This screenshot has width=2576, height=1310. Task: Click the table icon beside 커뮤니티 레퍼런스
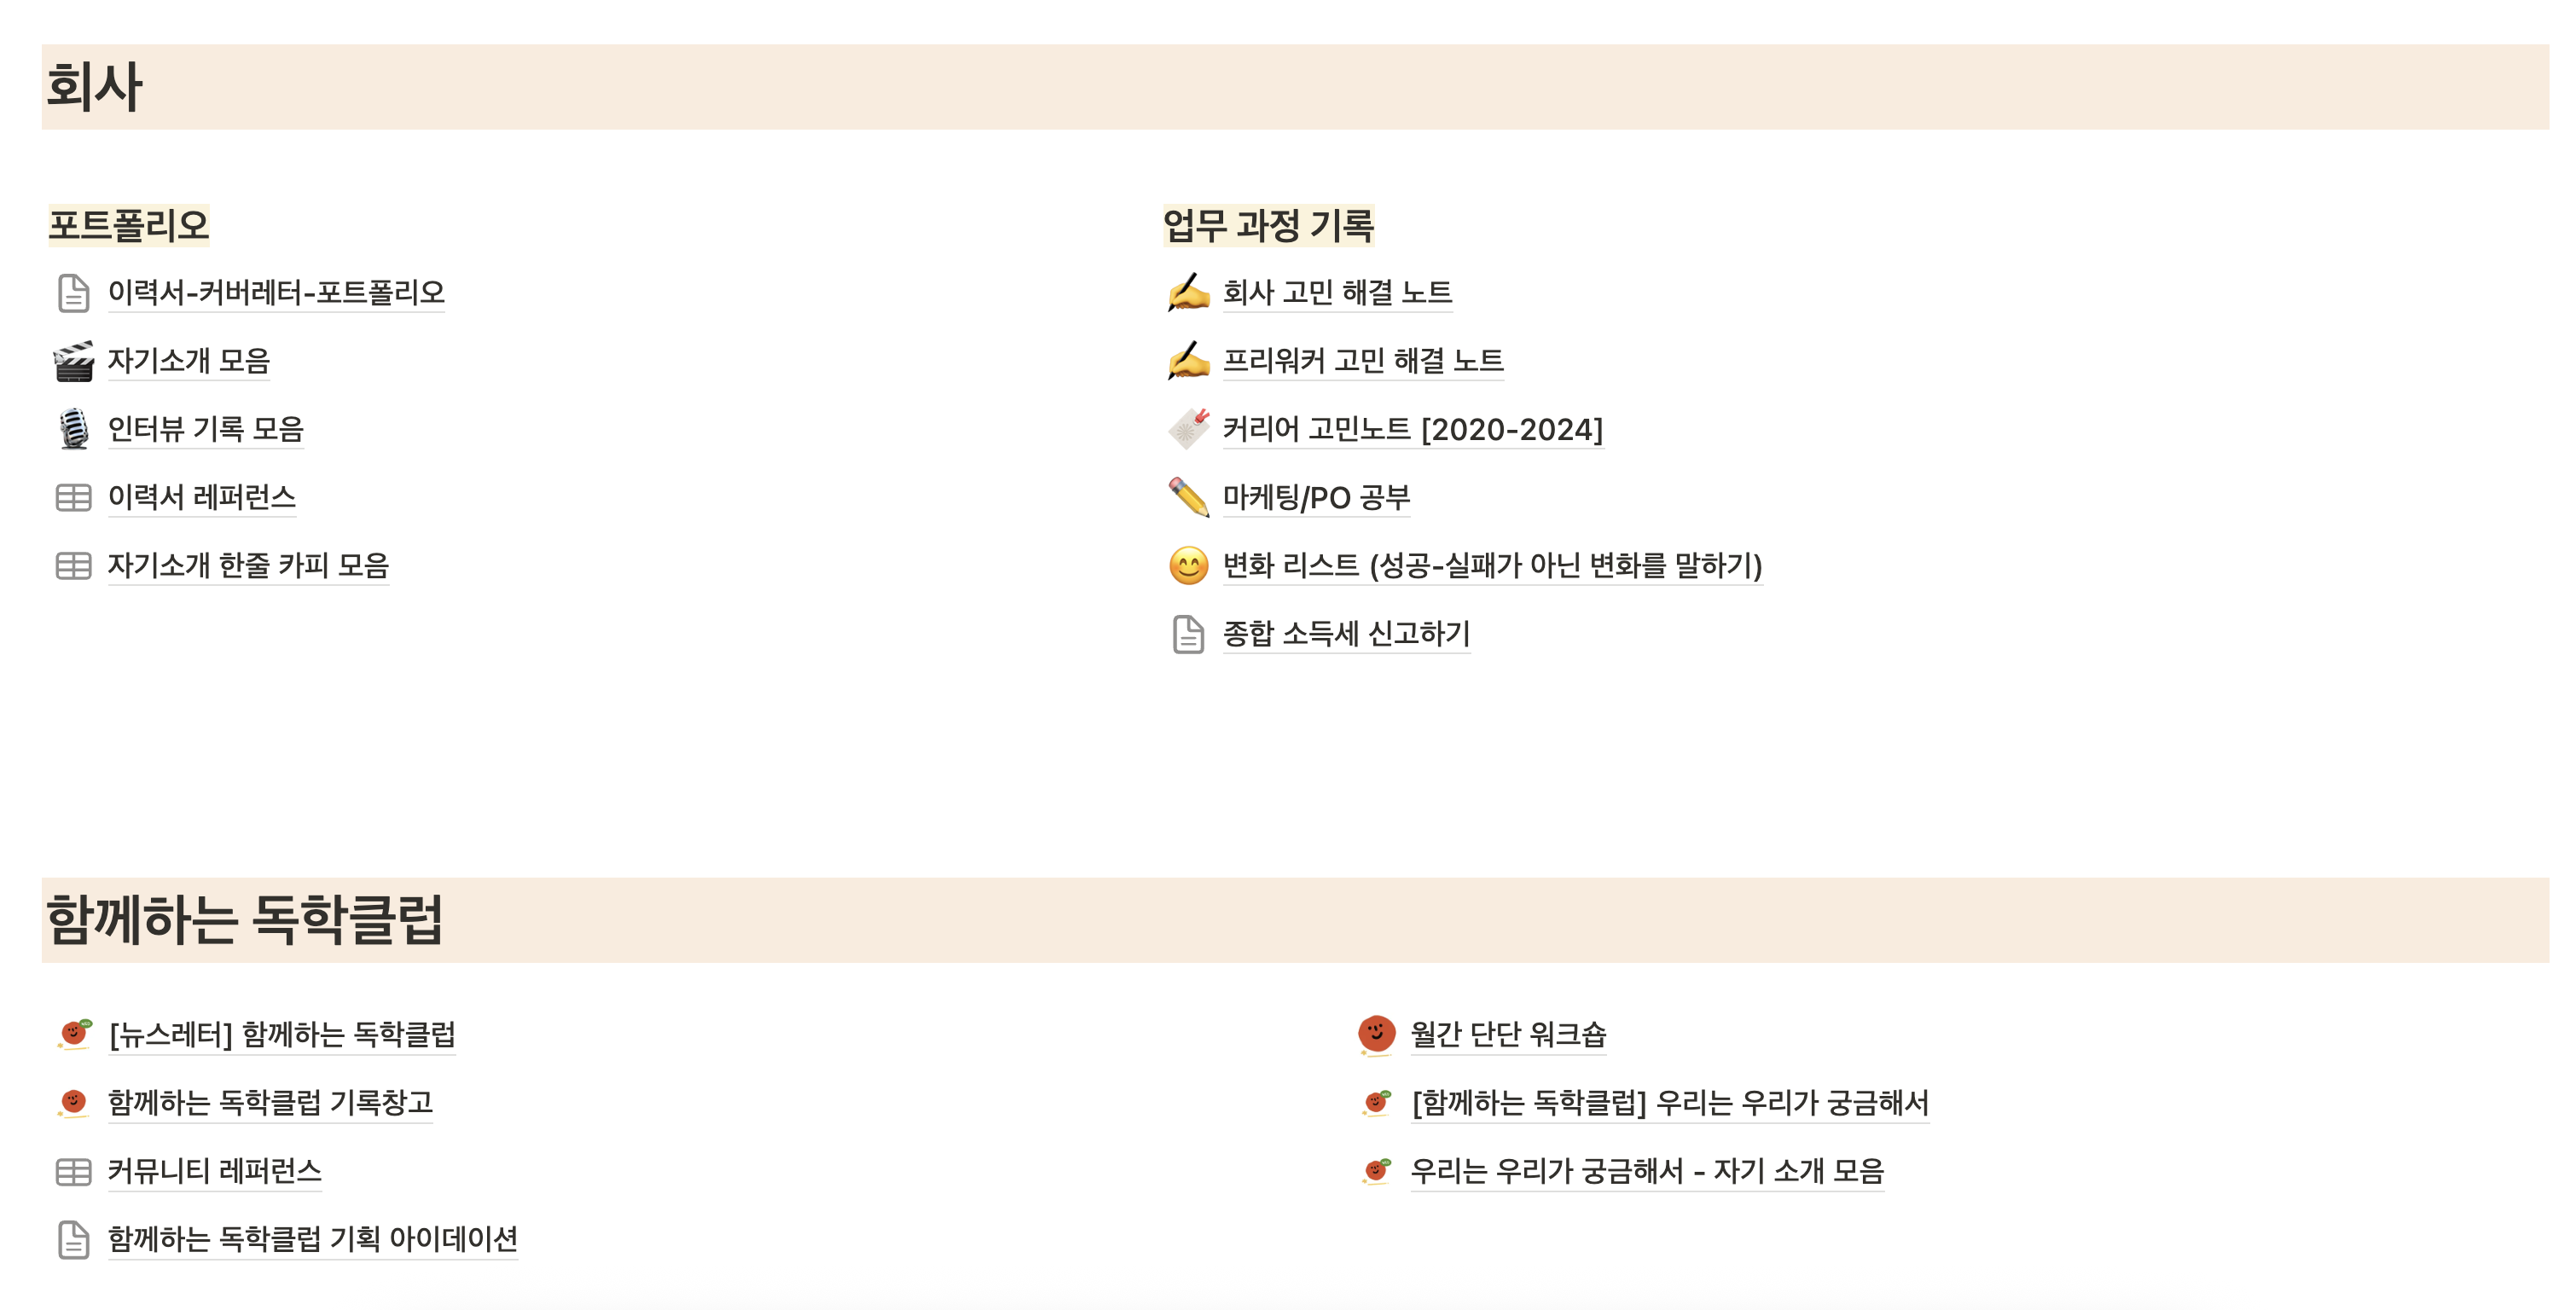point(73,1171)
